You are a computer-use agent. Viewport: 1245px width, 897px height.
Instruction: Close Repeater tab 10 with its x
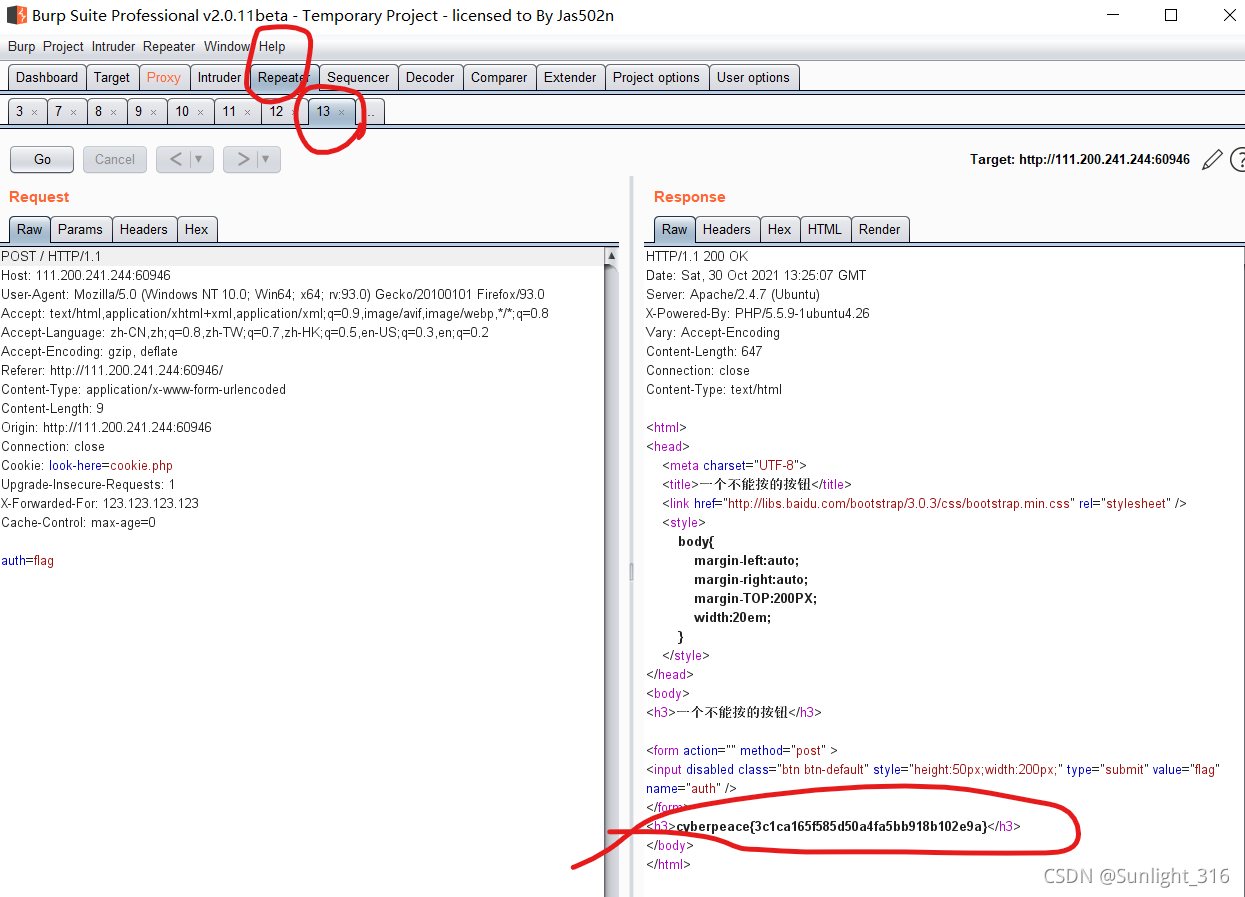tap(200, 112)
